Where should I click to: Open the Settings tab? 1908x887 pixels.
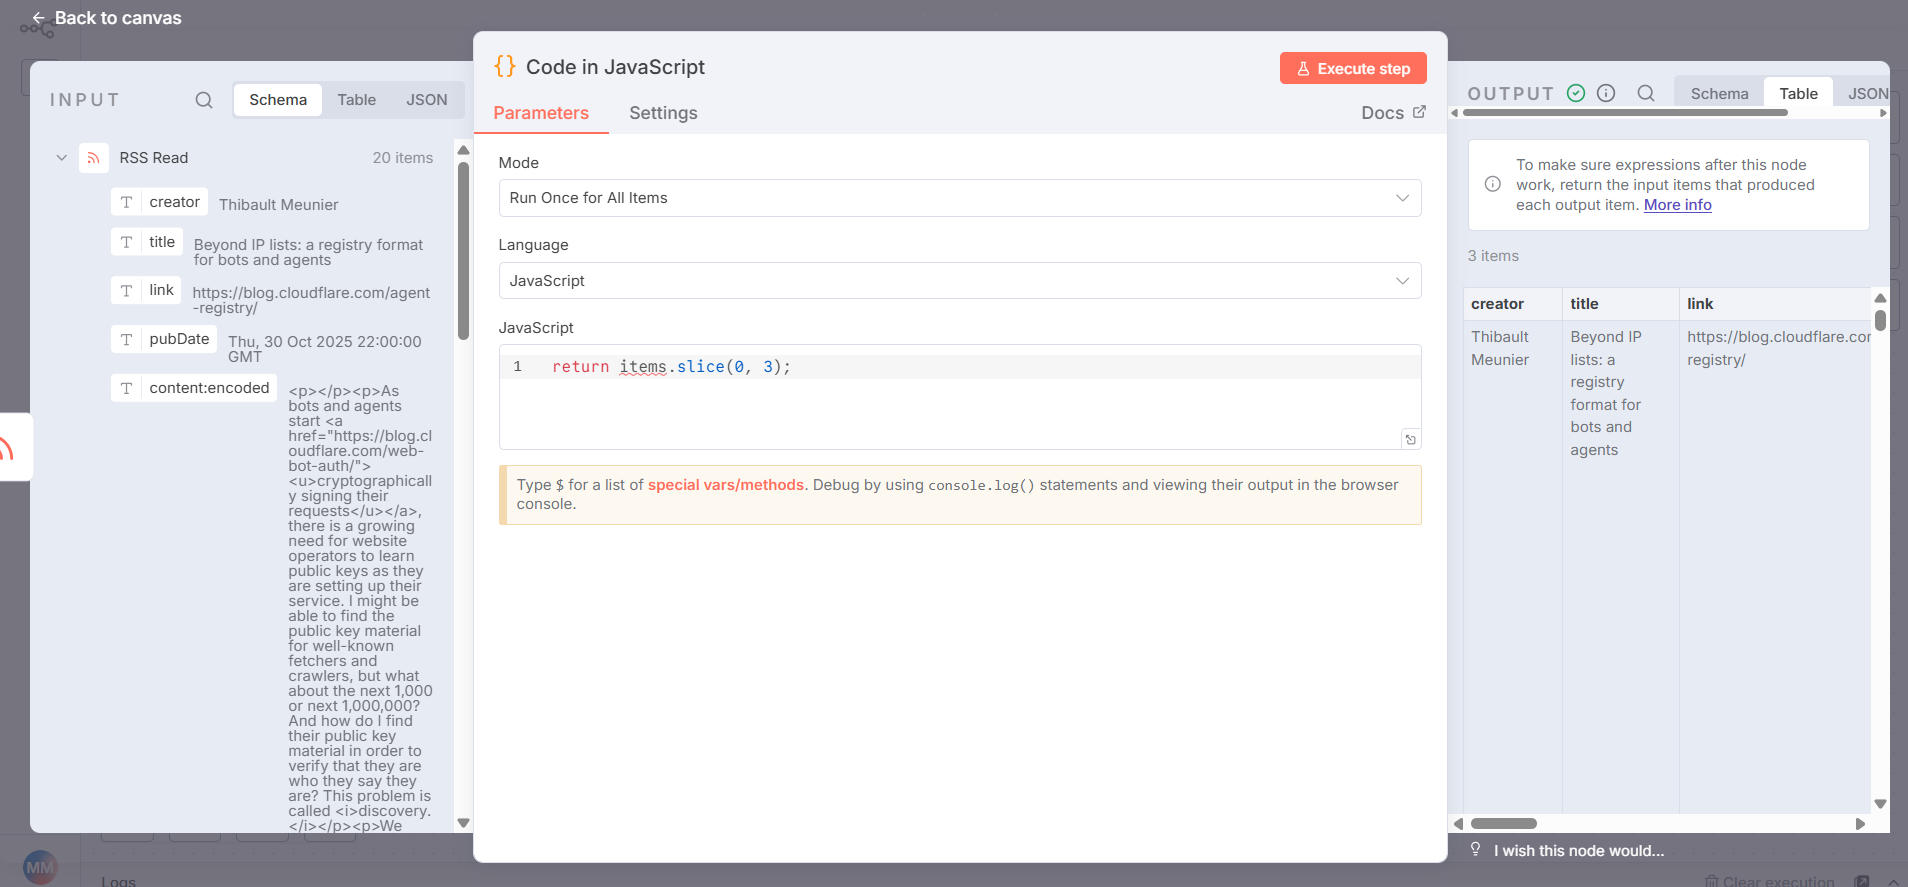pyautogui.click(x=663, y=113)
